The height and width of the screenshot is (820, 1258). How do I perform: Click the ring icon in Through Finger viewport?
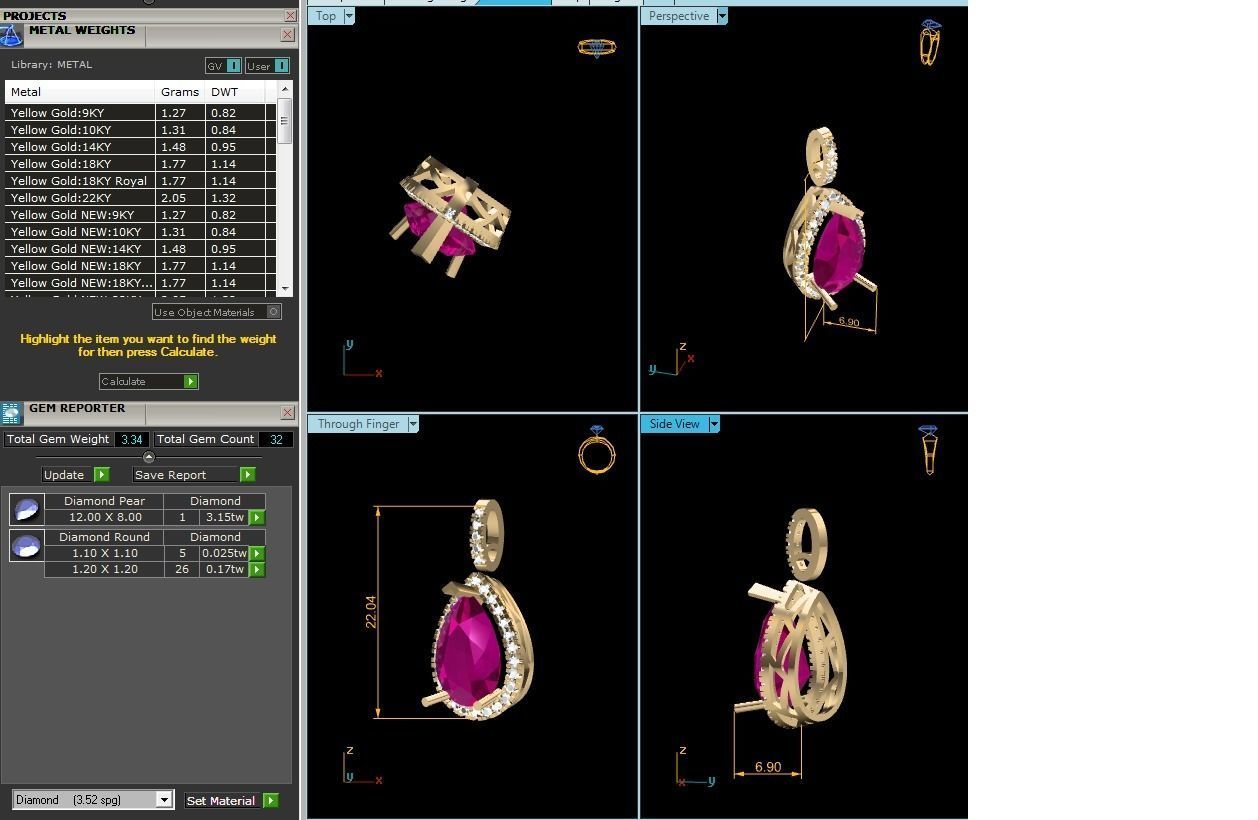pyautogui.click(x=597, y=449)
